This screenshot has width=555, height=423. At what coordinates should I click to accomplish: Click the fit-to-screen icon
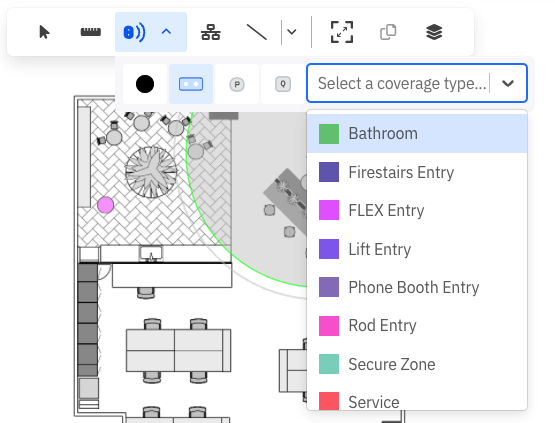342,32
